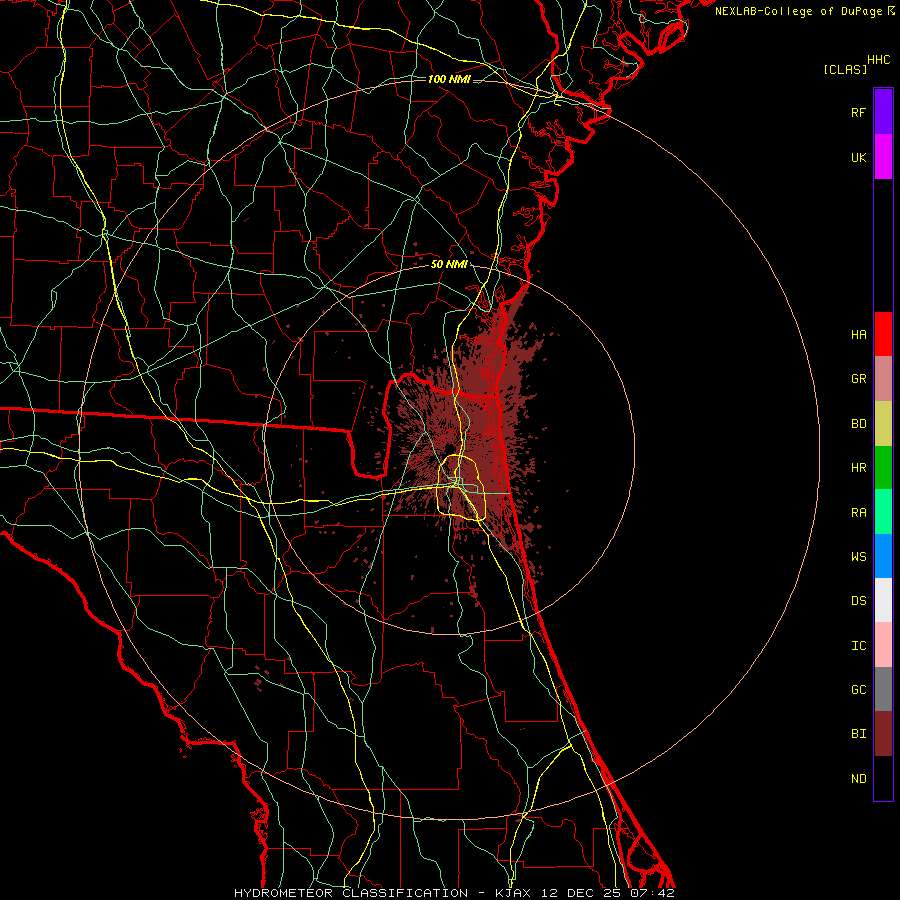Select the BD yellow legend block

[883, 424]
